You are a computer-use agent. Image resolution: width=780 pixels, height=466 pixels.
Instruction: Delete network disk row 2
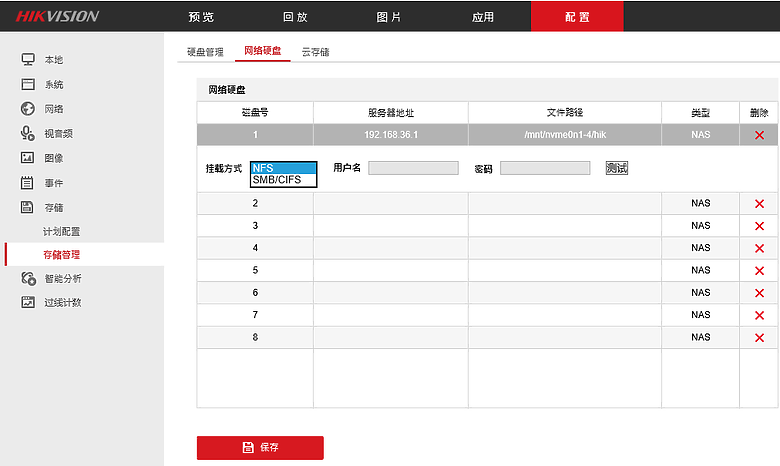tap(759, 203)
